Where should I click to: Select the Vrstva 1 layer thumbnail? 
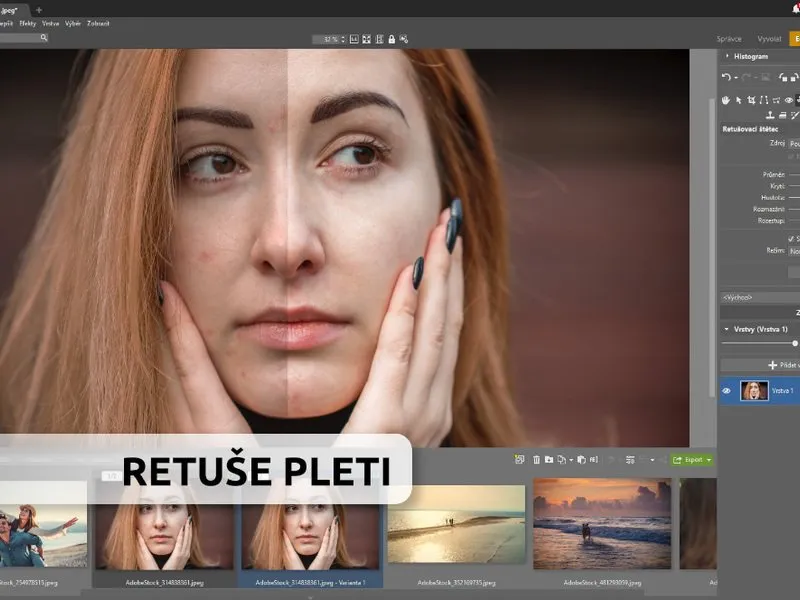coord(754,391)
